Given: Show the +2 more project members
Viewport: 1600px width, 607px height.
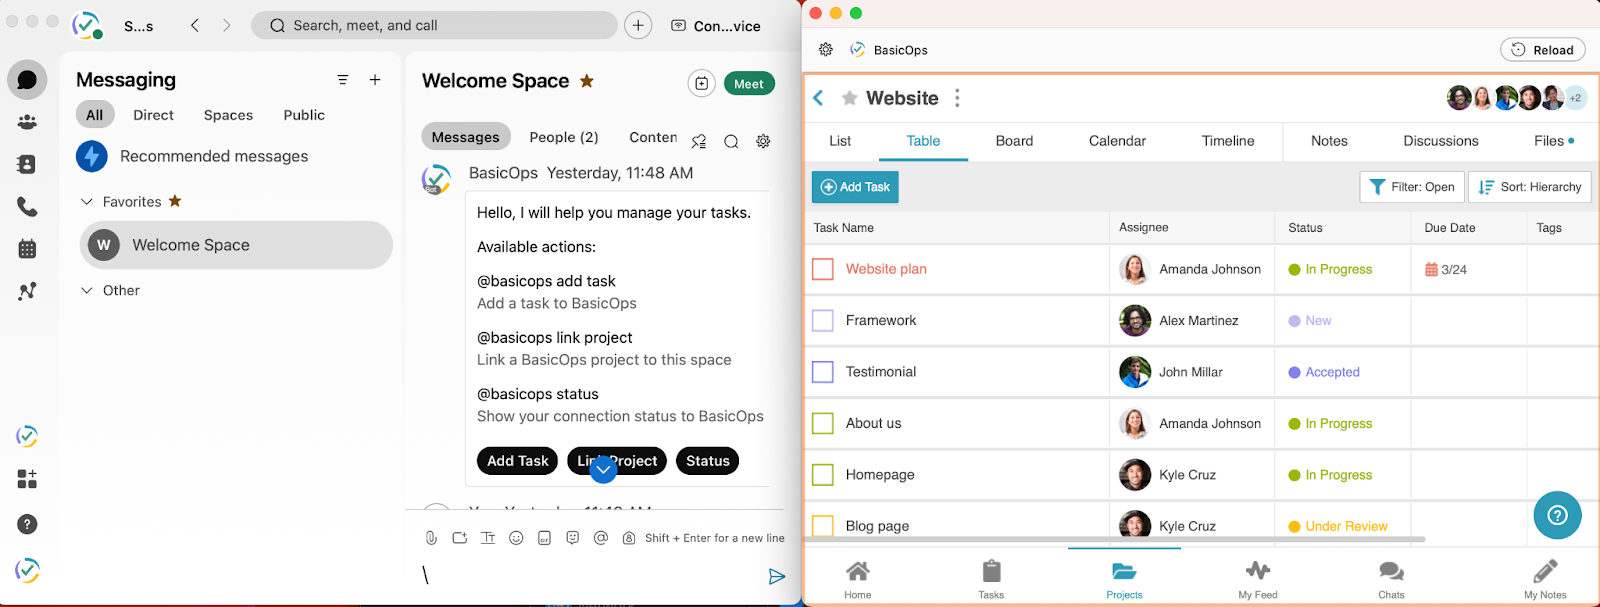Looking at the screenshot, I should 1575,98.
